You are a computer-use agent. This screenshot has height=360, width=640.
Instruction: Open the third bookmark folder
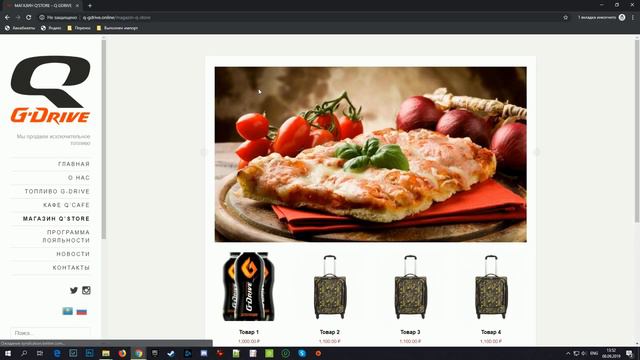[79, 28]
